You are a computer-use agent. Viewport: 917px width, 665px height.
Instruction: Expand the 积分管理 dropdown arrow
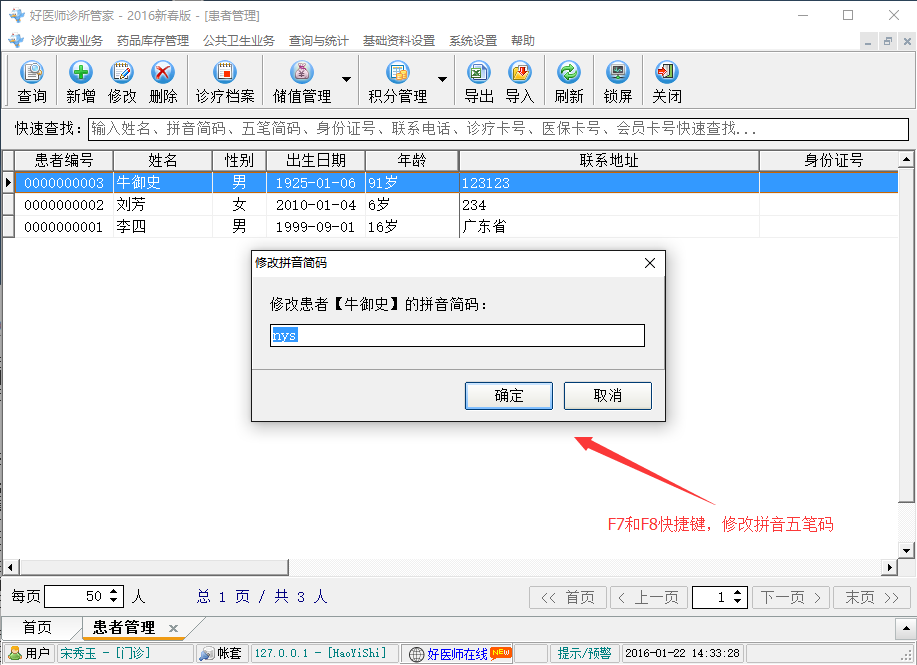tap(442, 79)
